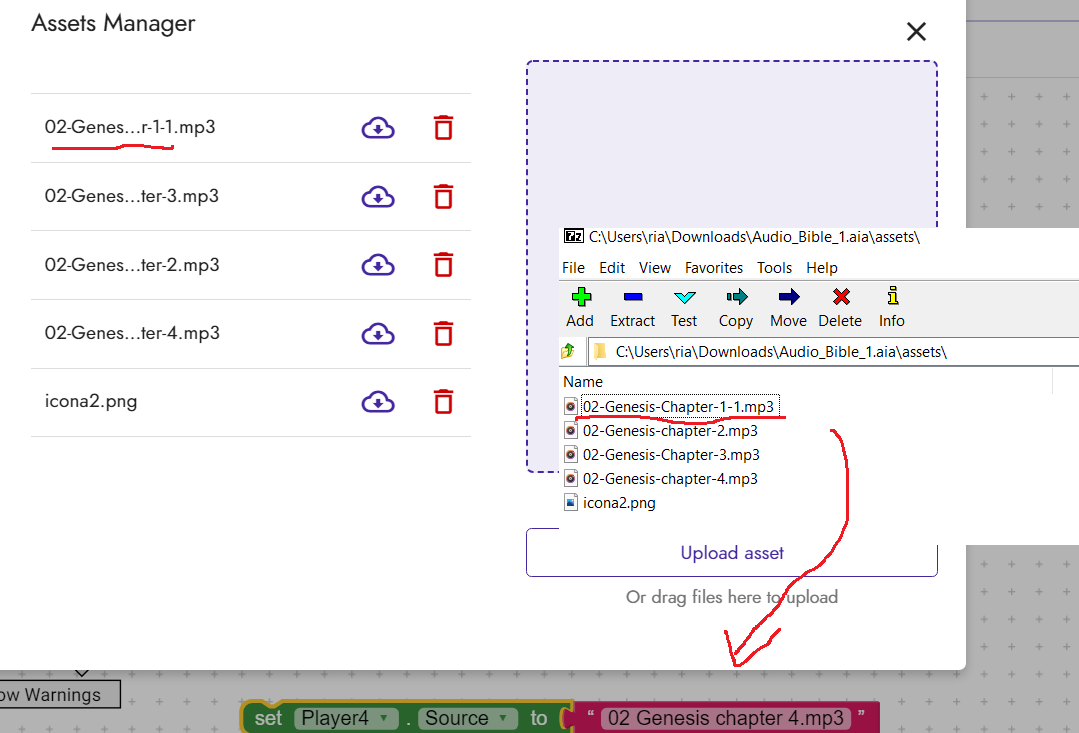The height and width of the screenshot is (733, 1079).
Task: Close the Assets Manager dialog
Action: (x=916, y=32)
